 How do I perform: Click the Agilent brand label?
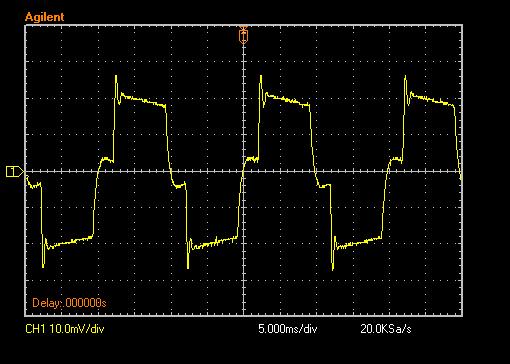[x=45, y=17]
